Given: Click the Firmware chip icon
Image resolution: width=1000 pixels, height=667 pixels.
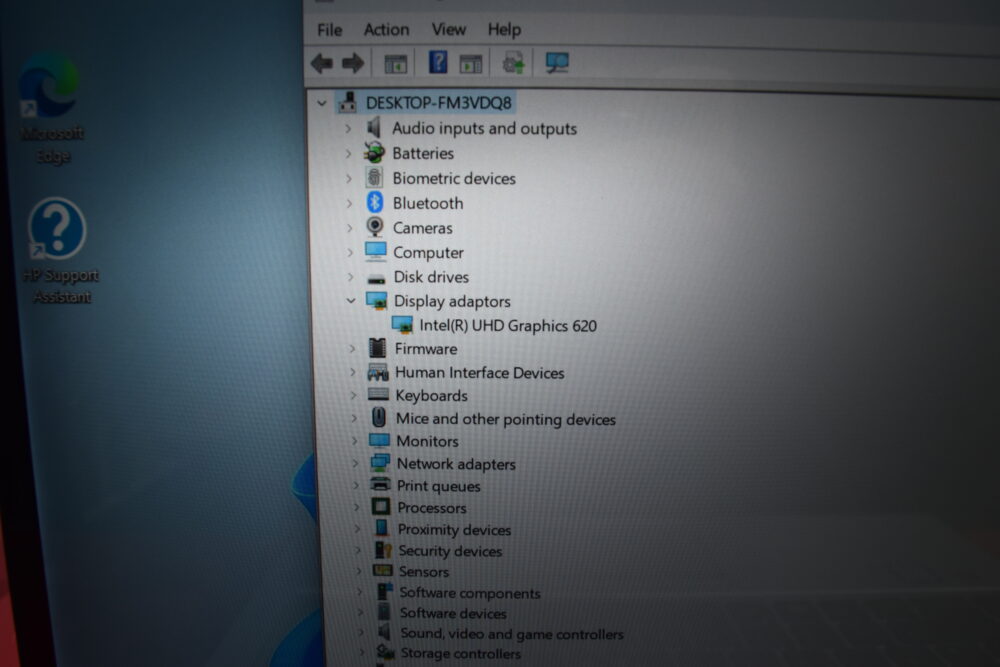Looking at the screenshot, I should click(x=378, y=348).
